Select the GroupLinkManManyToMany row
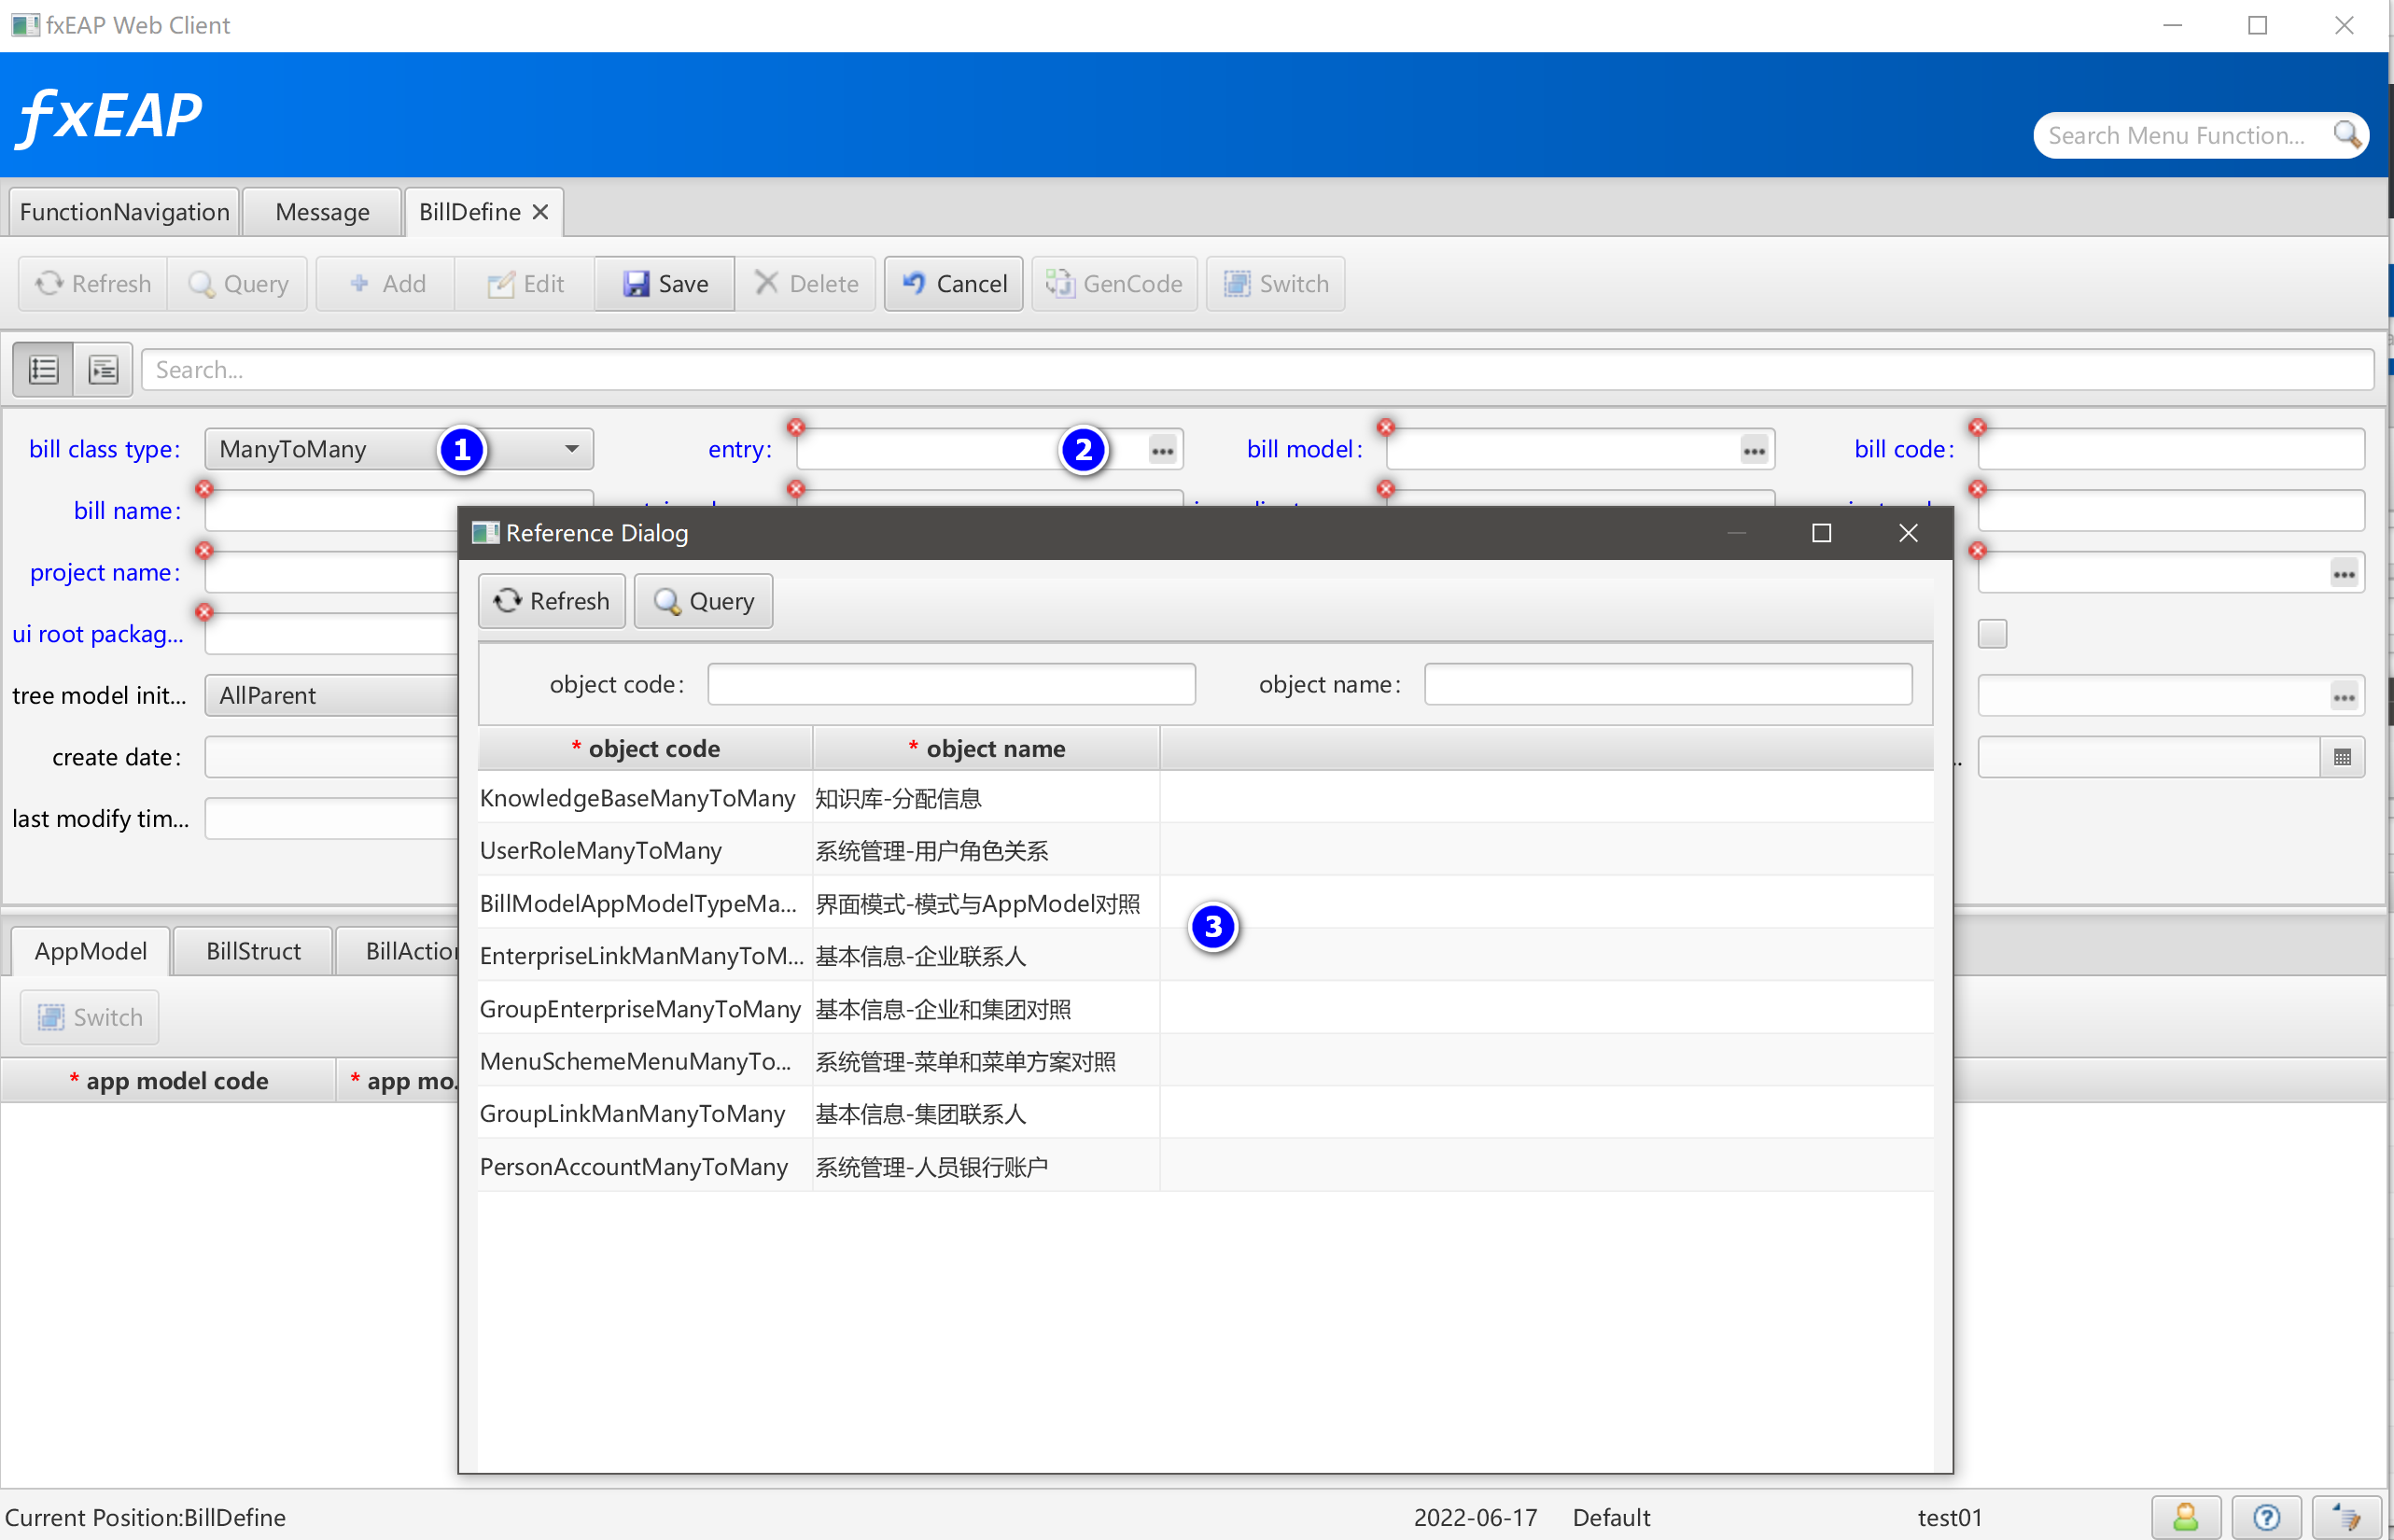 (1205, 1113)
